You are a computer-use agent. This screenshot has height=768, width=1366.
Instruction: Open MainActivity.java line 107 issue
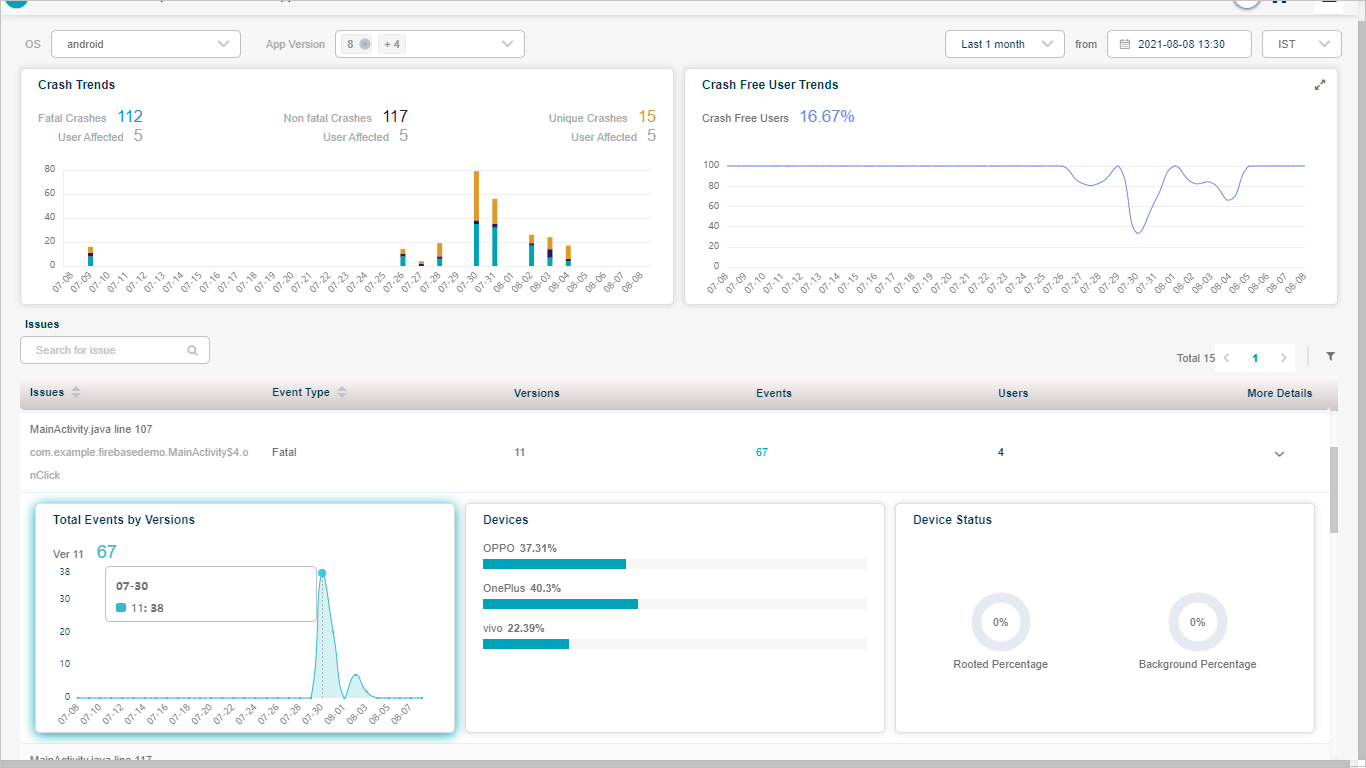click(91, 429)
